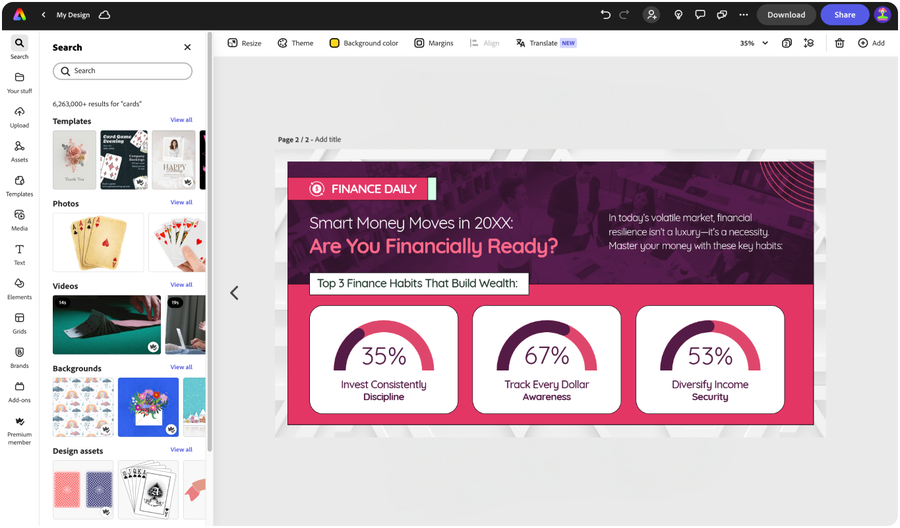900x528 pixels.
Task: Open the Elements panel
Action: [x=20, y=289]
